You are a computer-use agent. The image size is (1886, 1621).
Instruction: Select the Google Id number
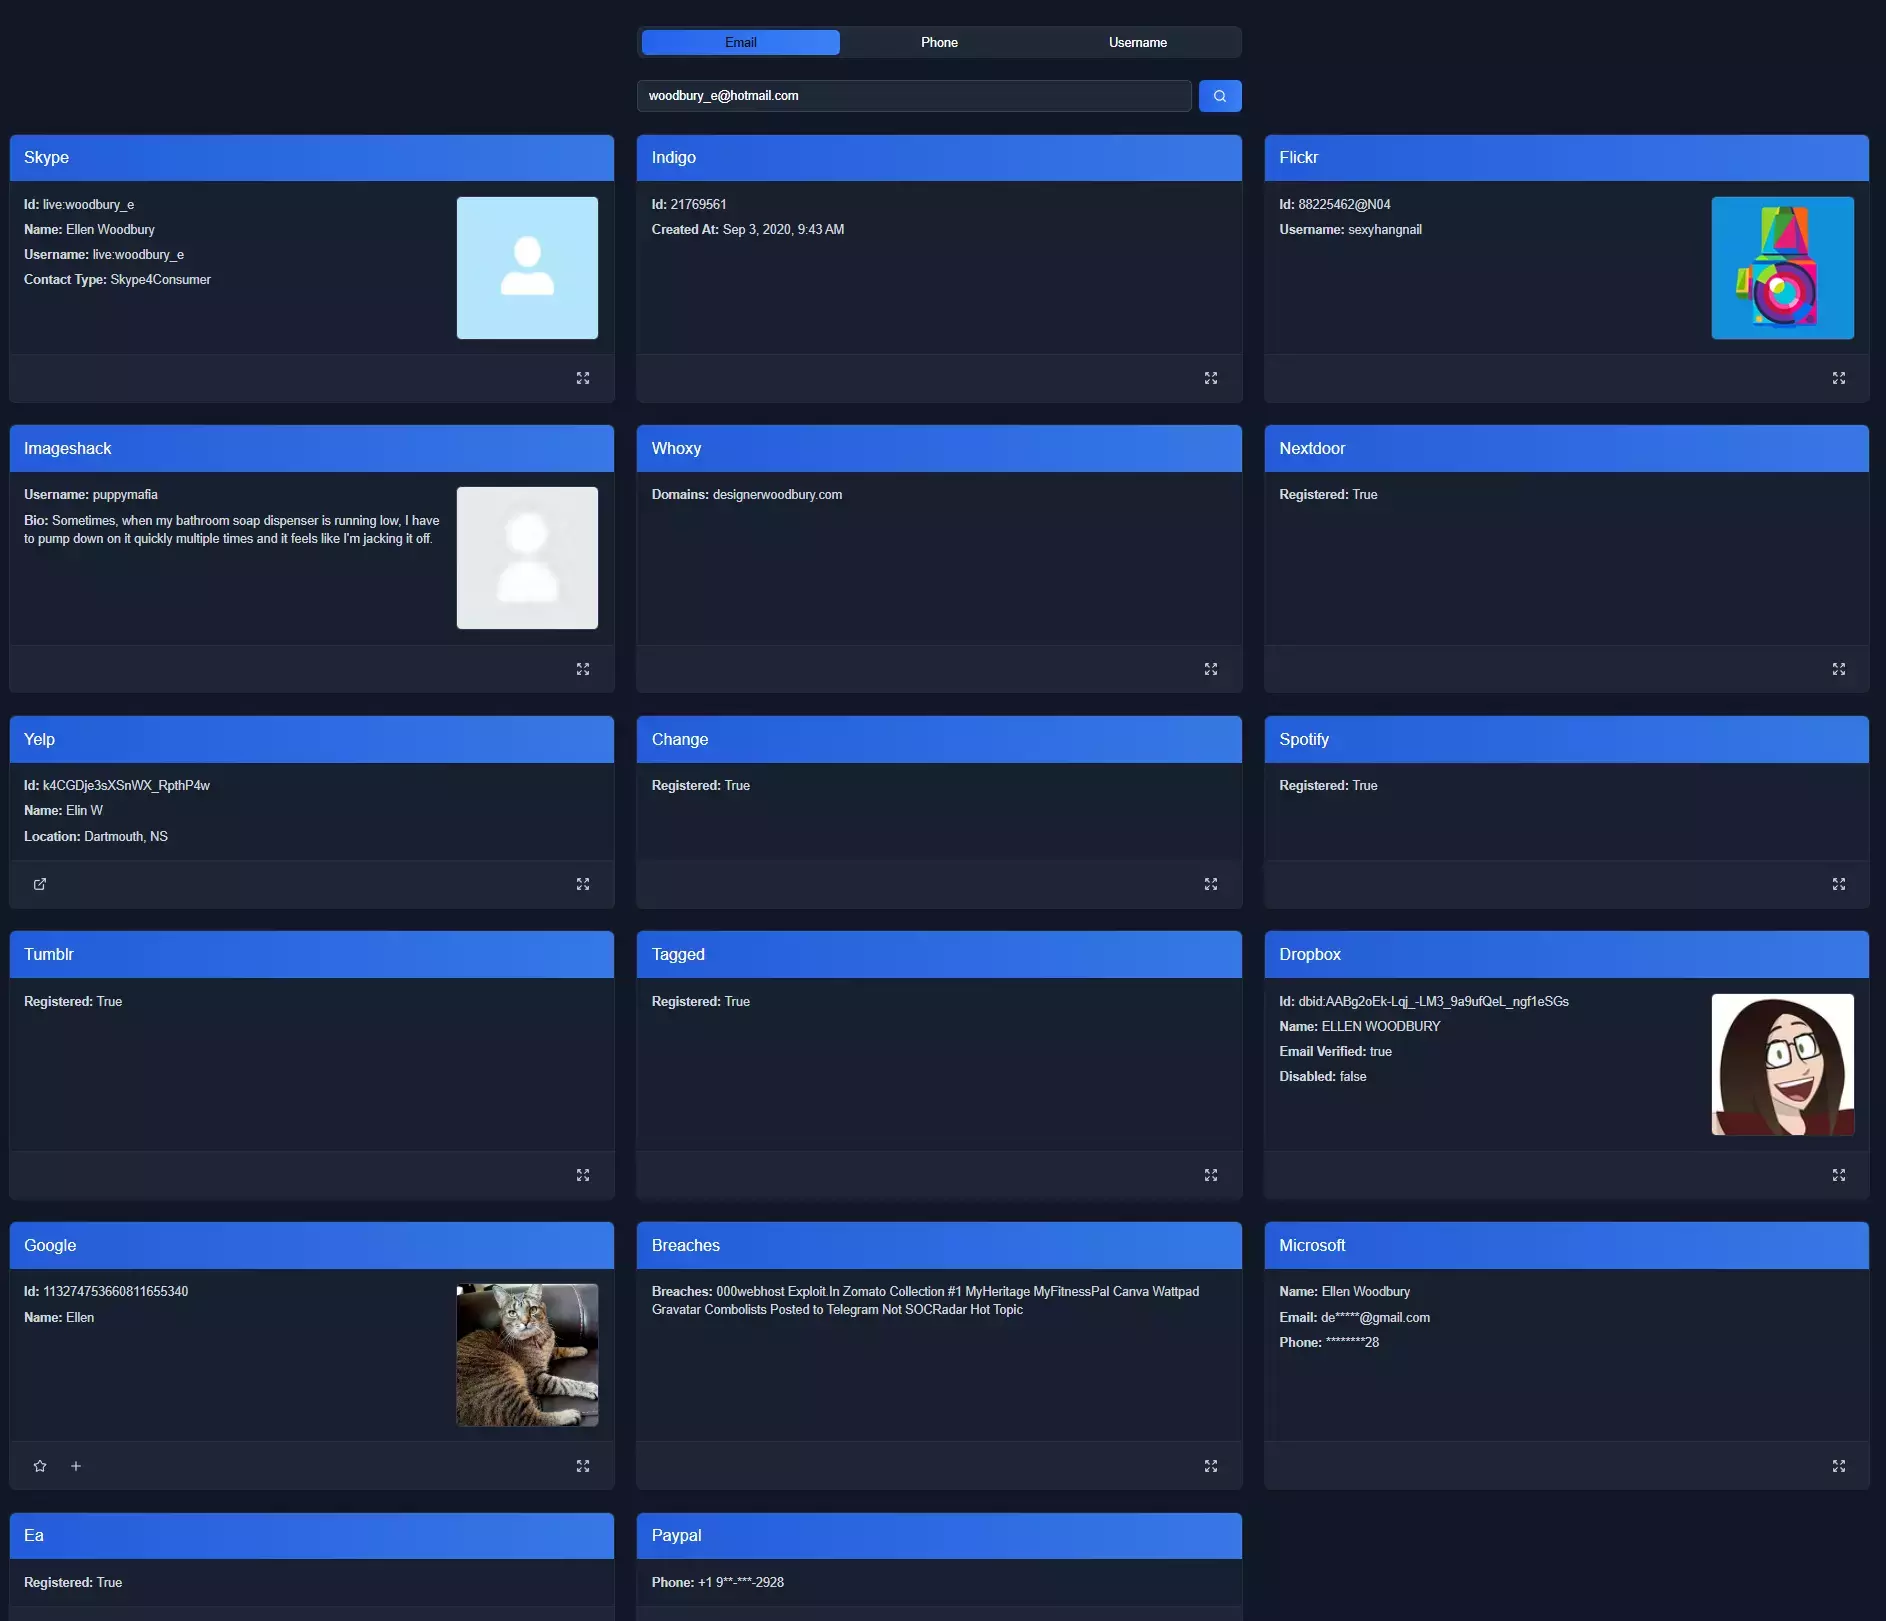point(115,1291)
